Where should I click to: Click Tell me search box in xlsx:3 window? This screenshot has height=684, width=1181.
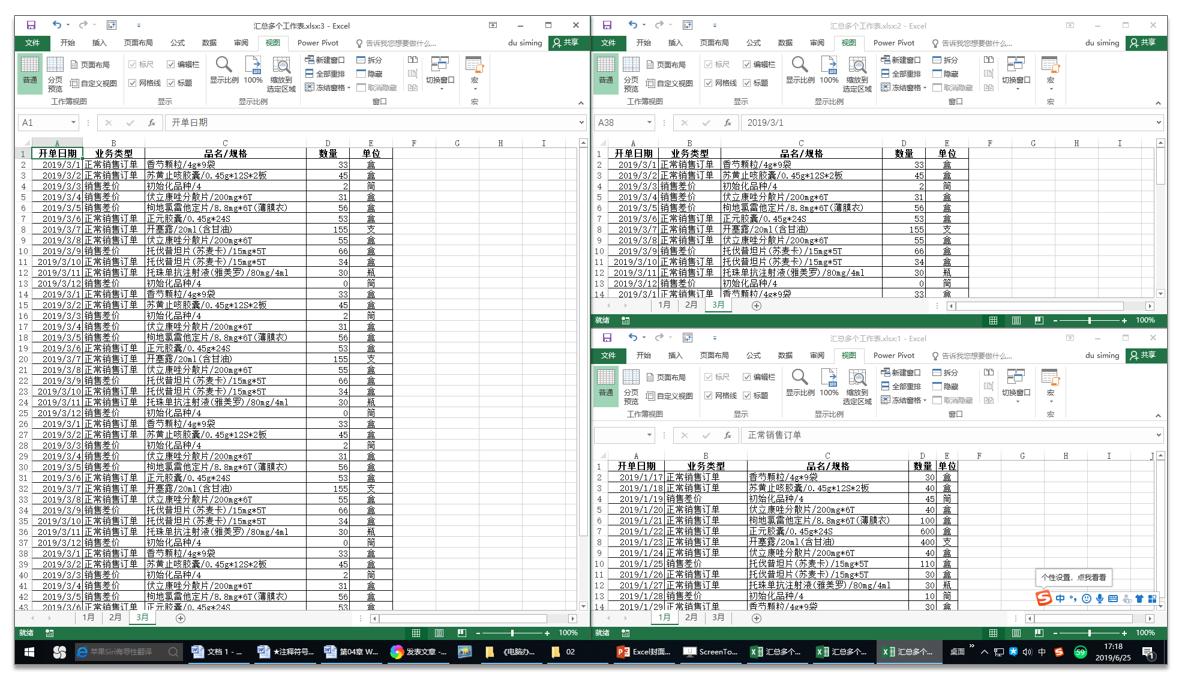pyautogui.click(x=397, y=43)
